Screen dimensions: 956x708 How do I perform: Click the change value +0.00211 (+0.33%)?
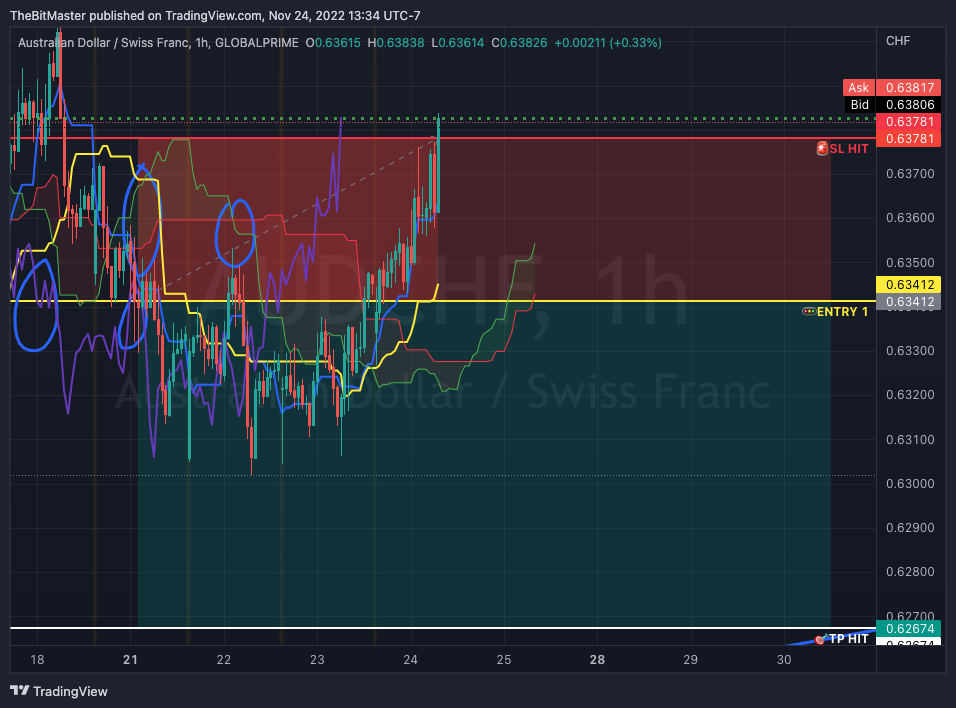608,43
